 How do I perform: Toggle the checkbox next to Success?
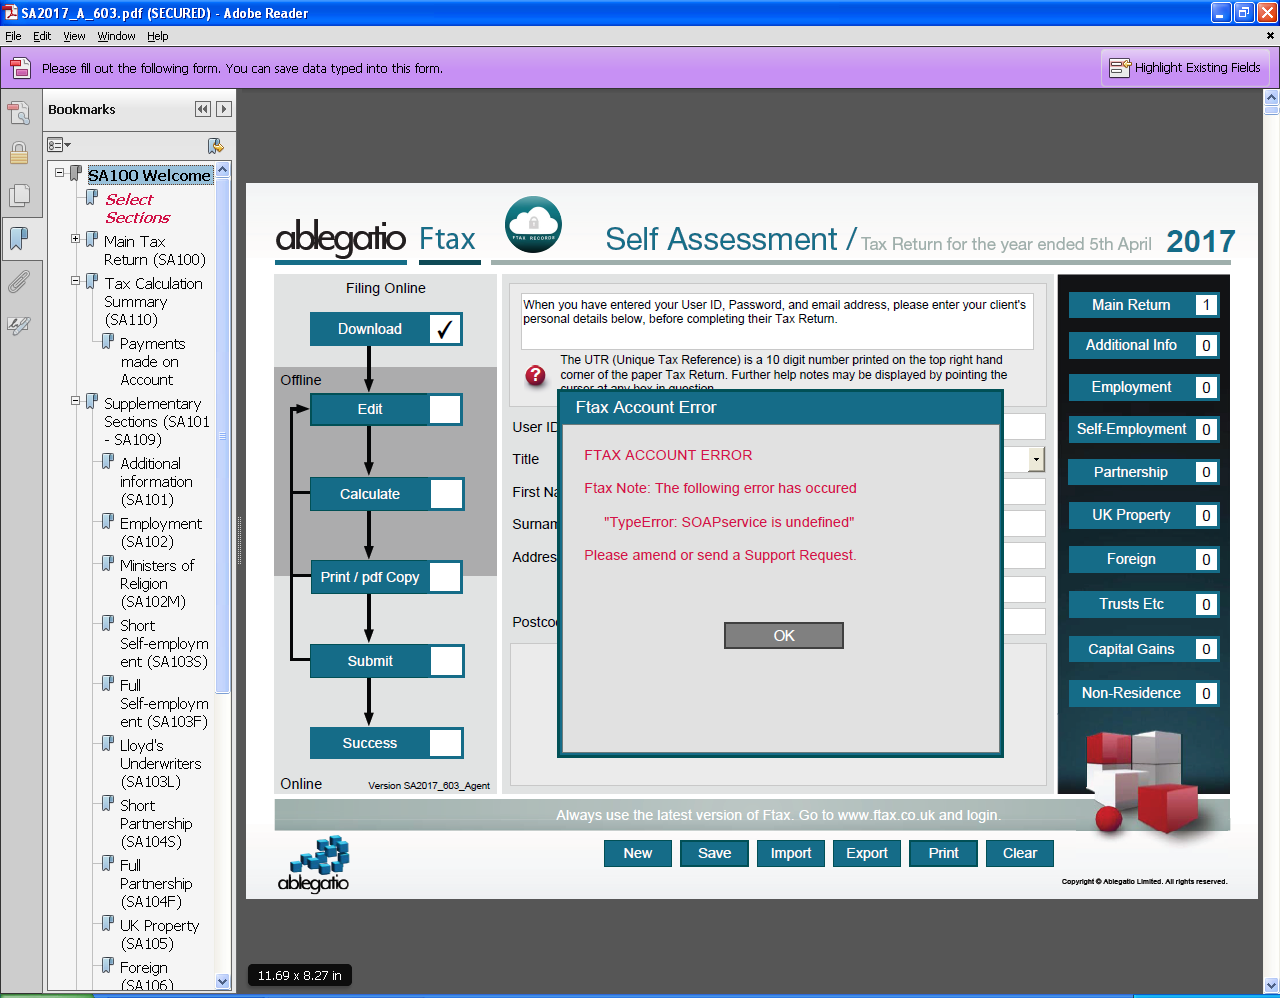pyautogui.click(x=446, y=743)
